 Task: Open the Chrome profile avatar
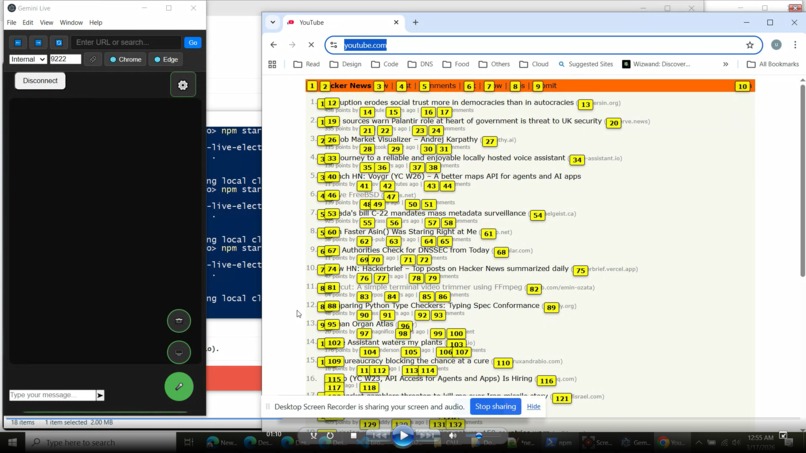pos(776,45)
